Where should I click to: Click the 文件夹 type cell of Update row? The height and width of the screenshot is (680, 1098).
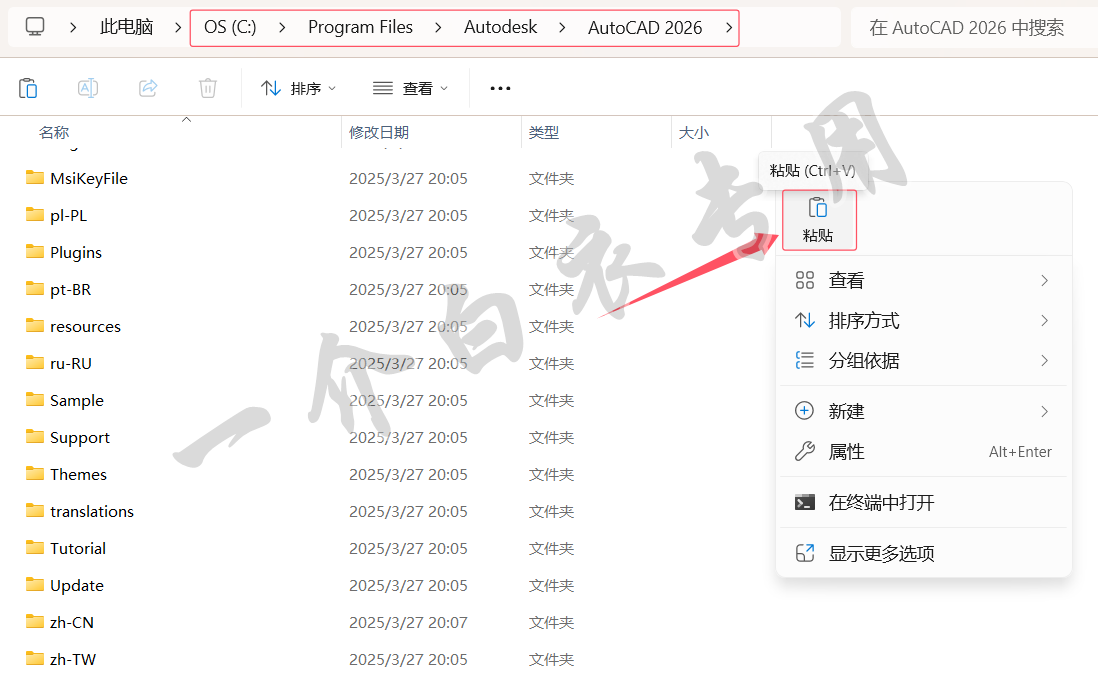click(551, 585)
